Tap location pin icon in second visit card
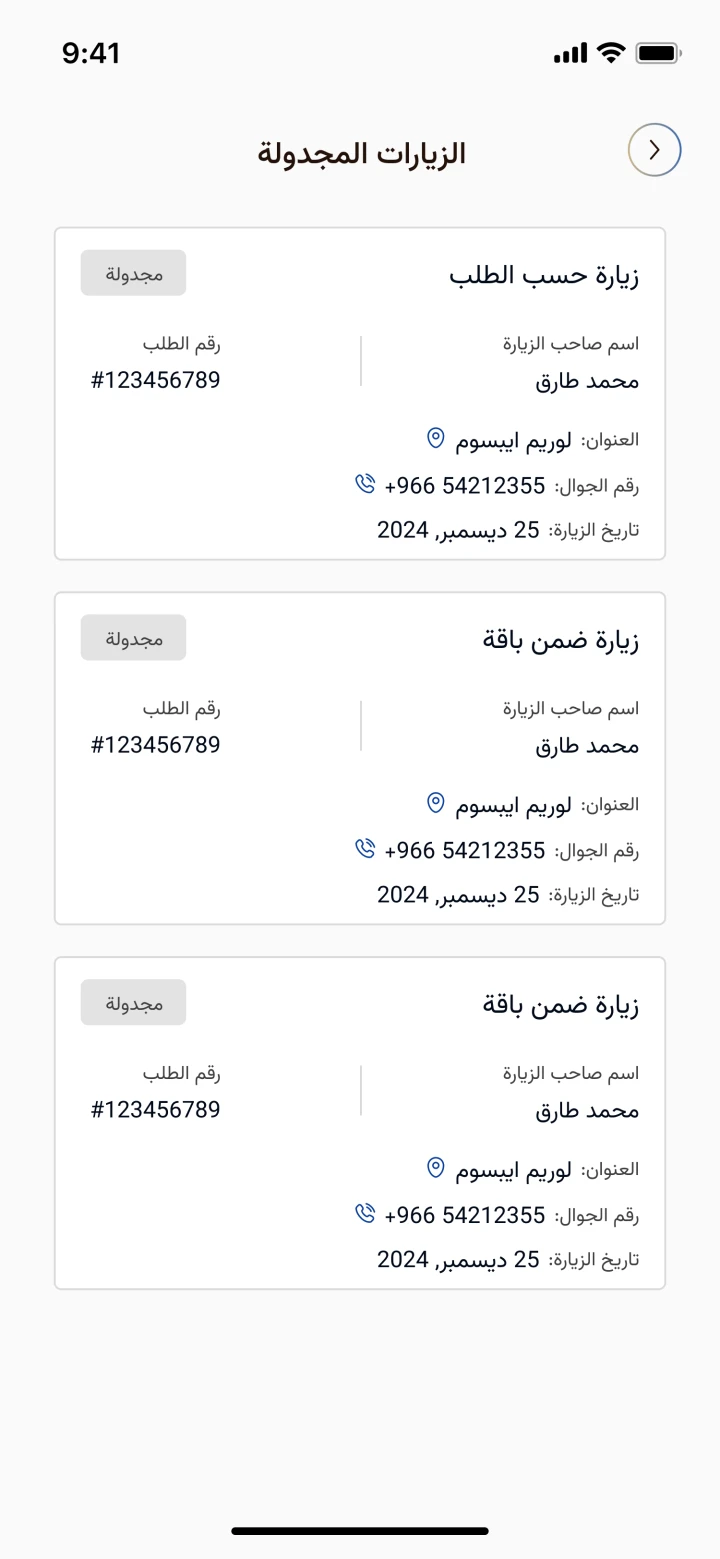This screenshot has width=720, height=1559. [435, 803]
